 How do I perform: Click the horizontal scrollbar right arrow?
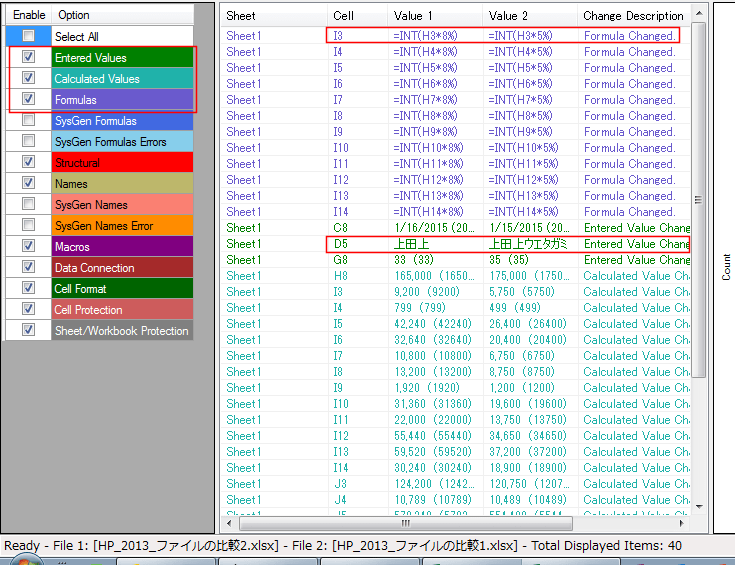(683, 522)
